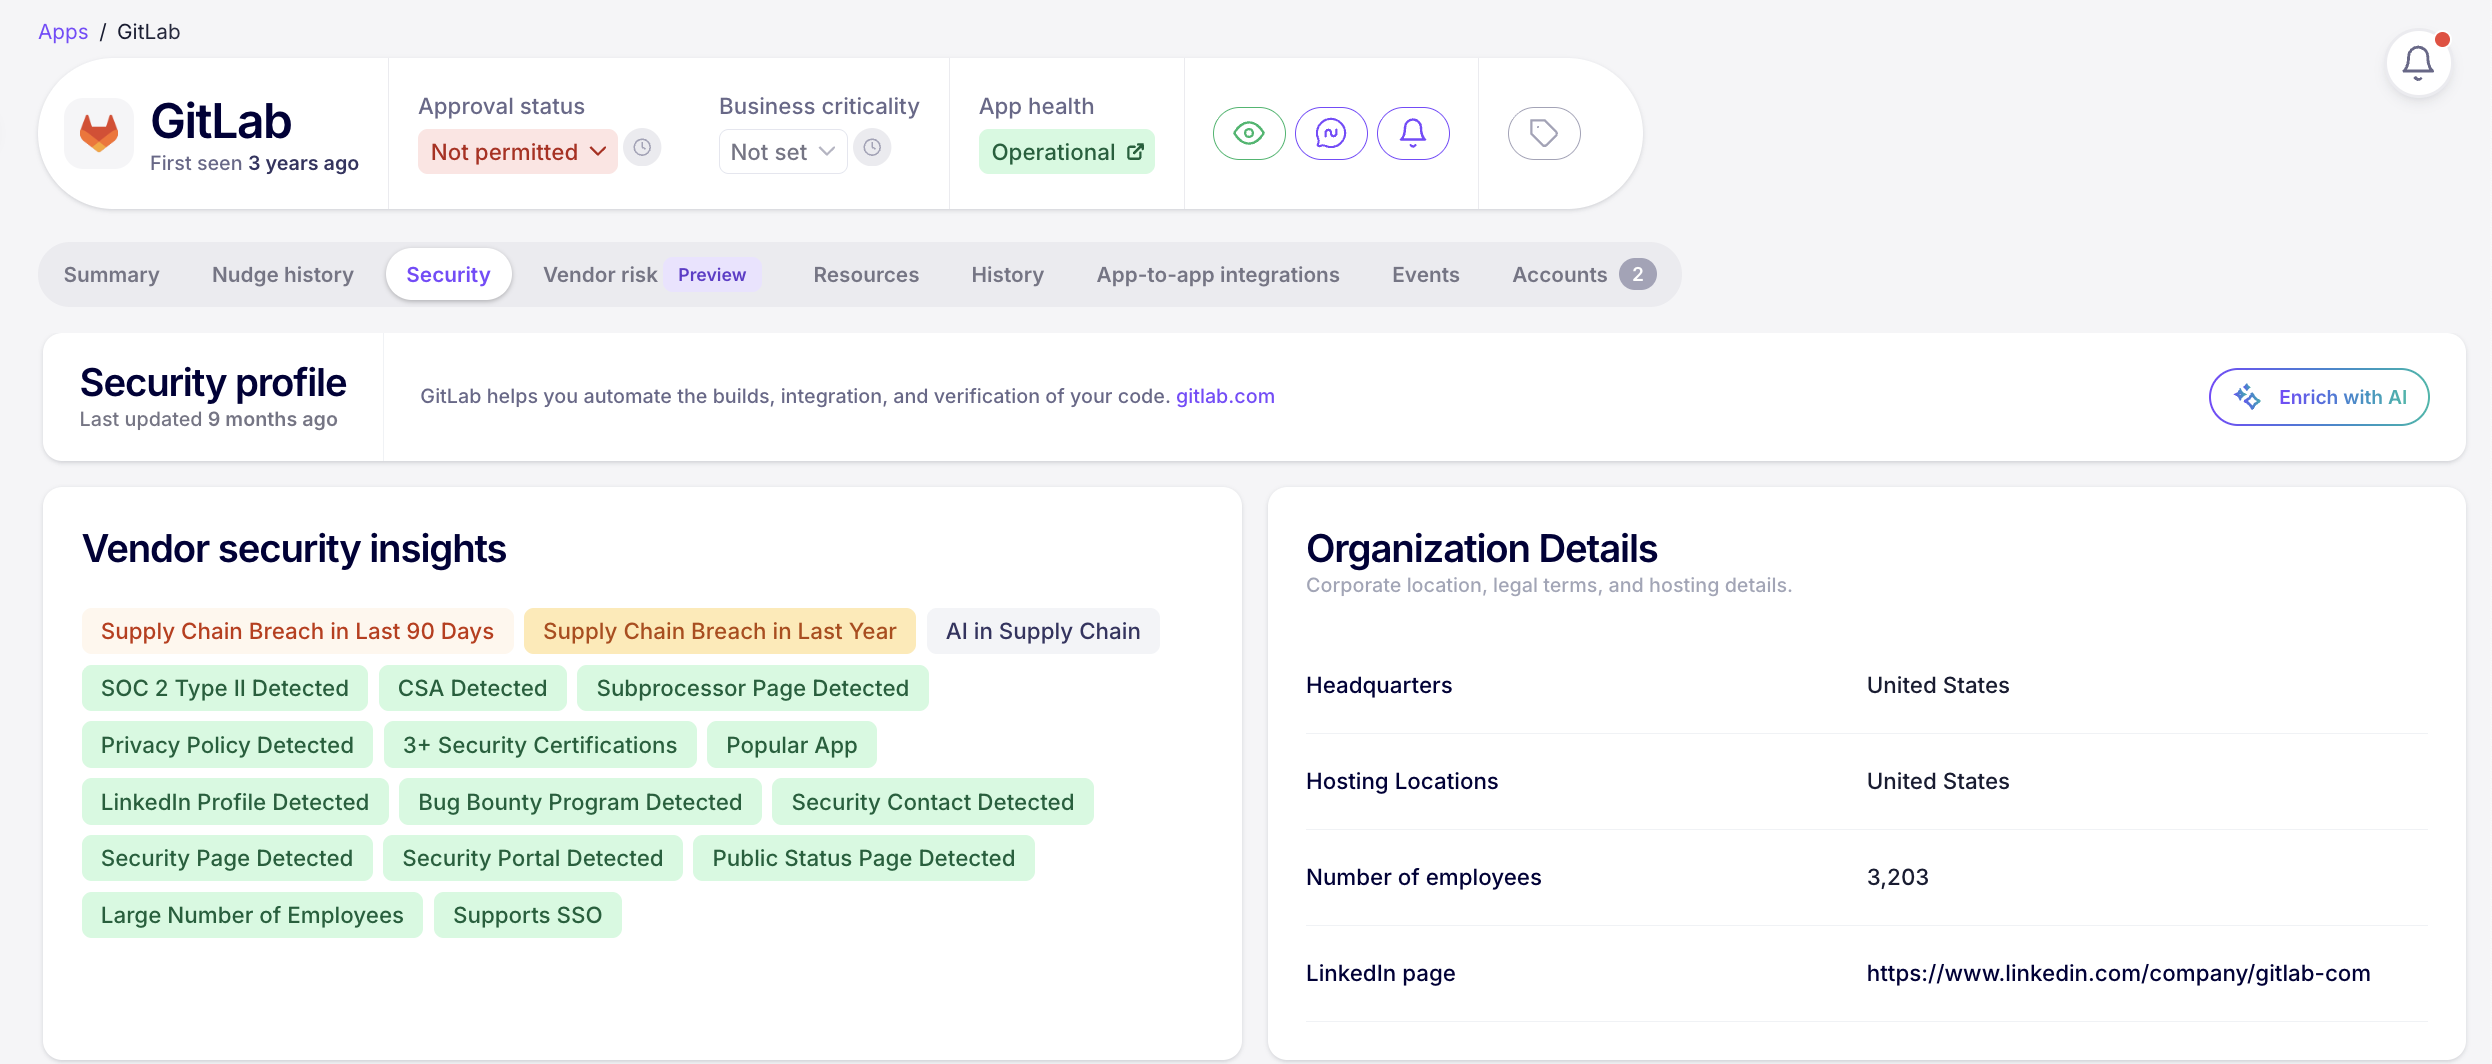This screenshot has height=1064, width=2492.
Task: Toggle the green eye watch icon
Action: [x=1249, y=133]
